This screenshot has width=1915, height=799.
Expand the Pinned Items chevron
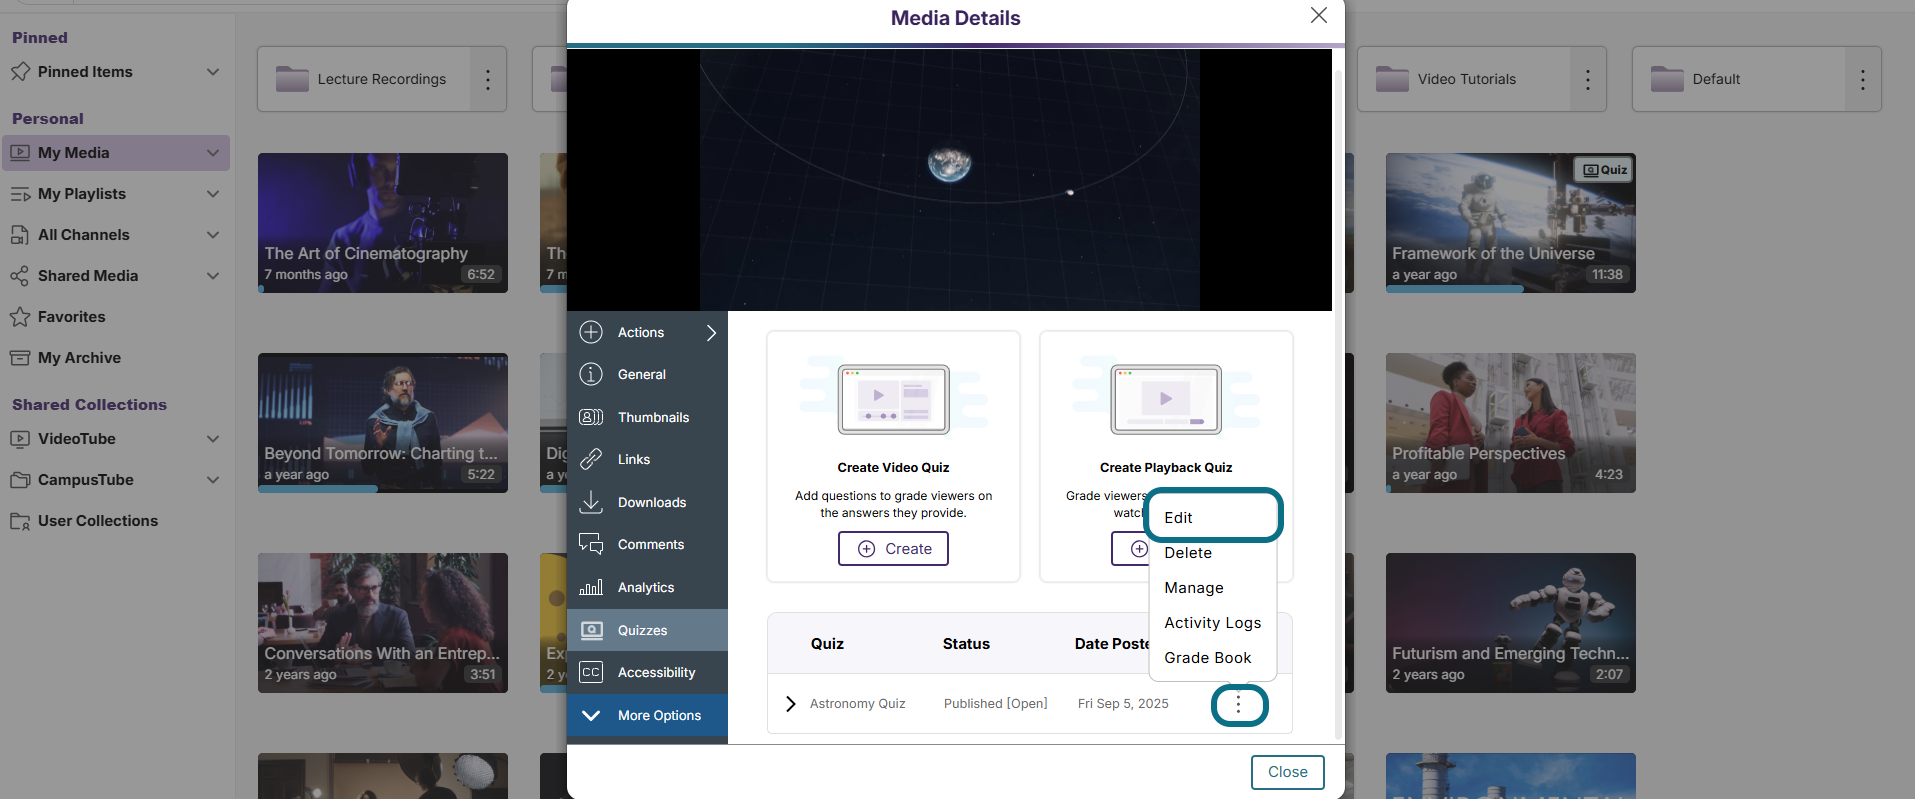tap(213, 72)
